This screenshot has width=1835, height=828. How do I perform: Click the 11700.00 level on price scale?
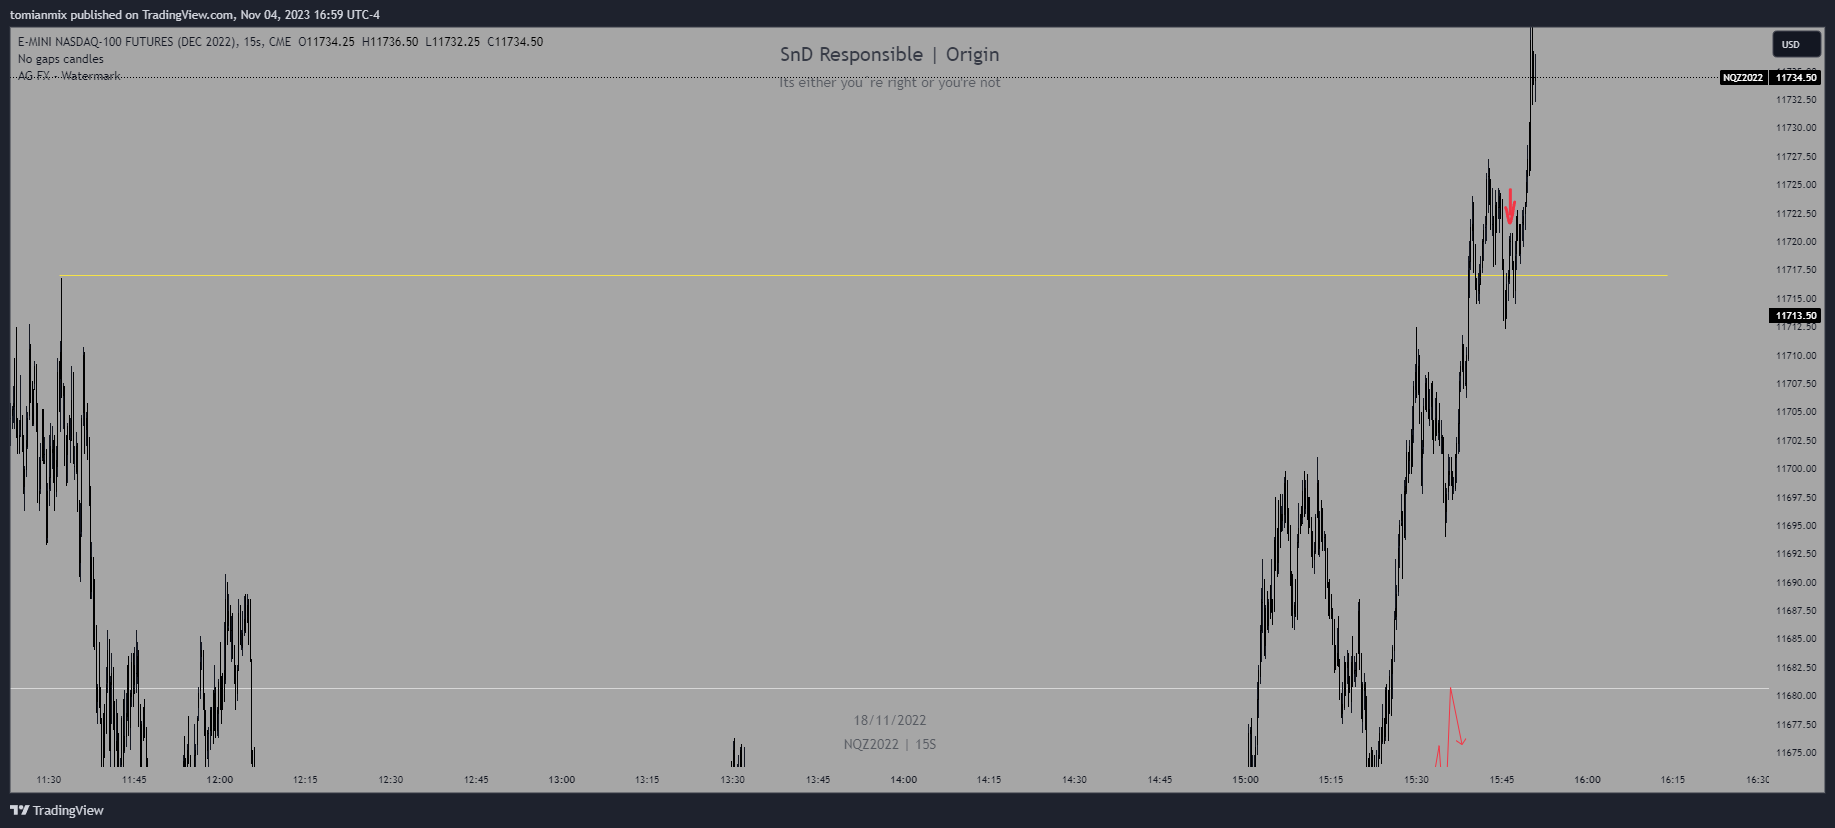pyautogui.click(x=1795, y=469)
